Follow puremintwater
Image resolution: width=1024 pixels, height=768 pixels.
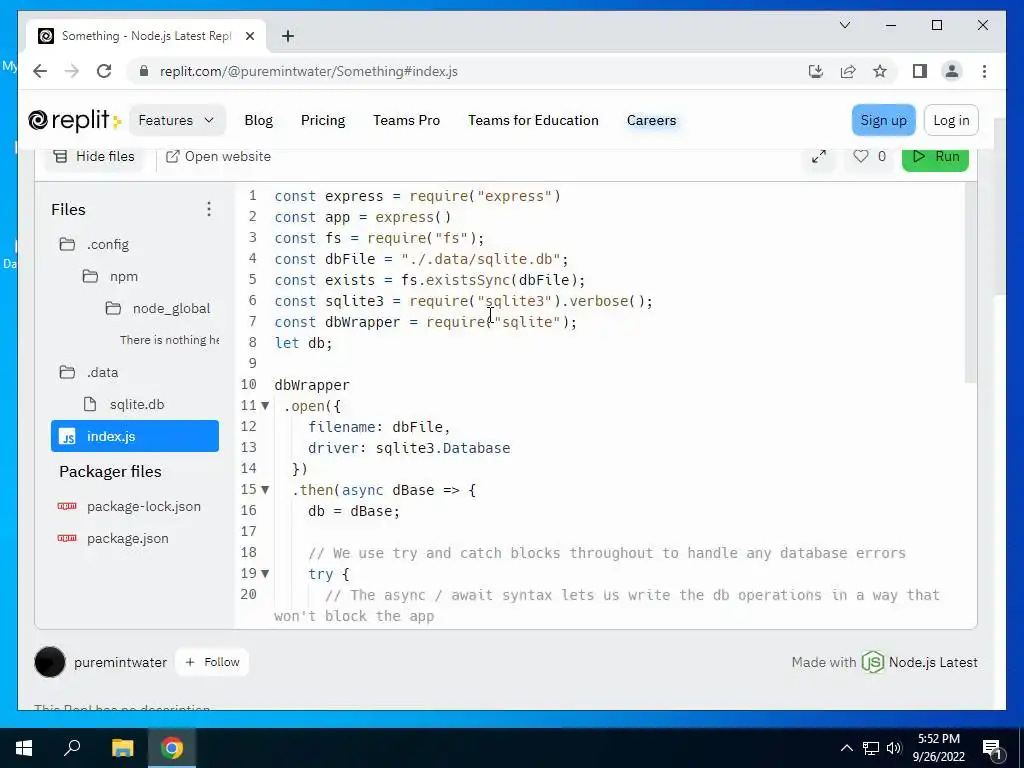pos(212,662)
